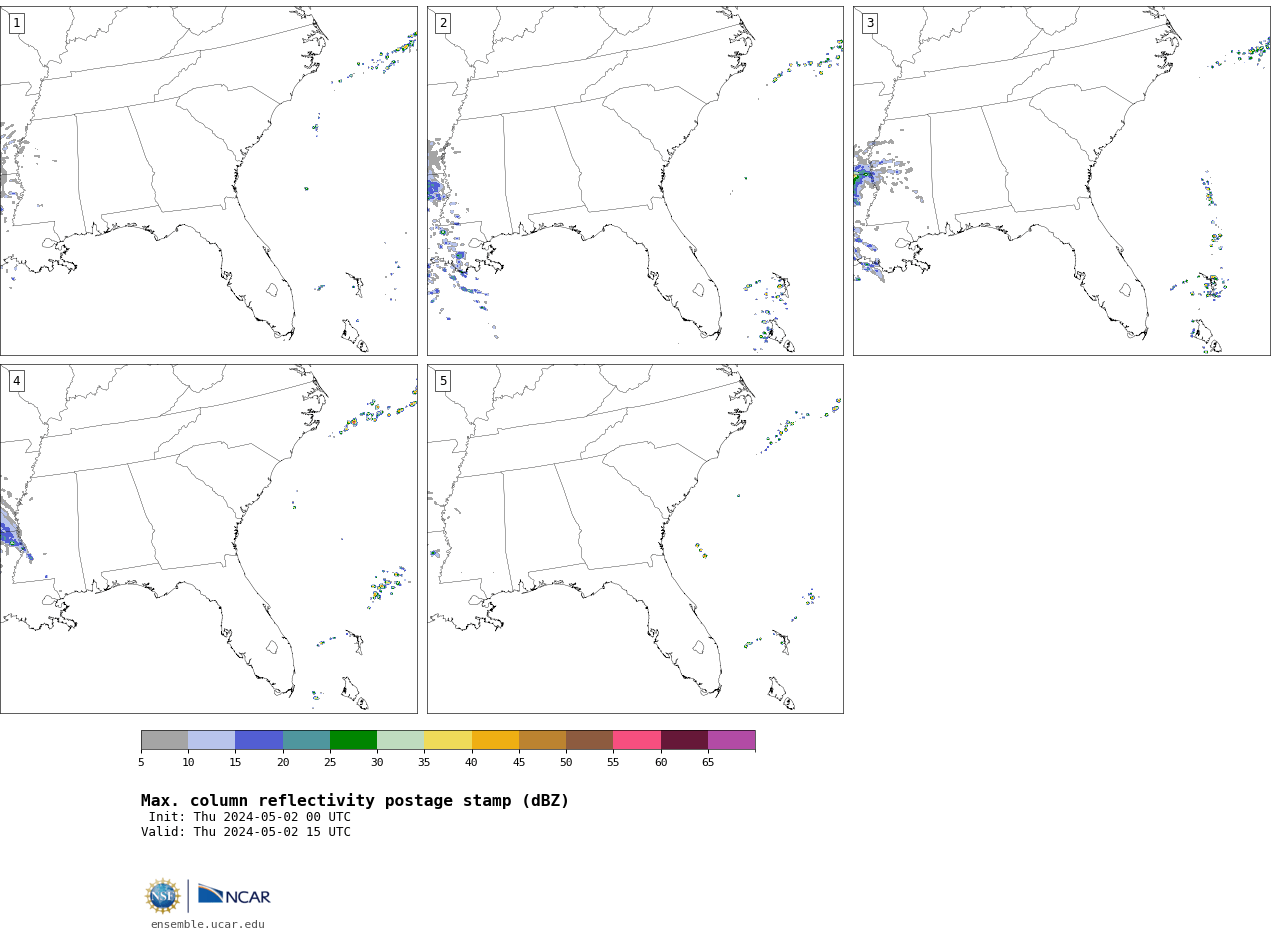
Task: Open ensemble member 2 map panel
Action: (635, 181)
